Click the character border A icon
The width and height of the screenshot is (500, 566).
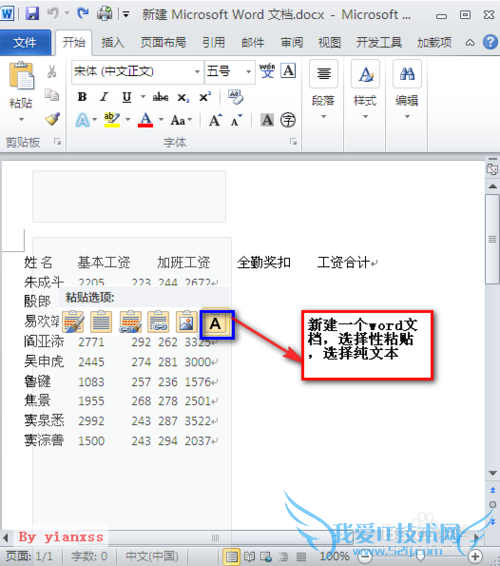(x=288, y=70)
